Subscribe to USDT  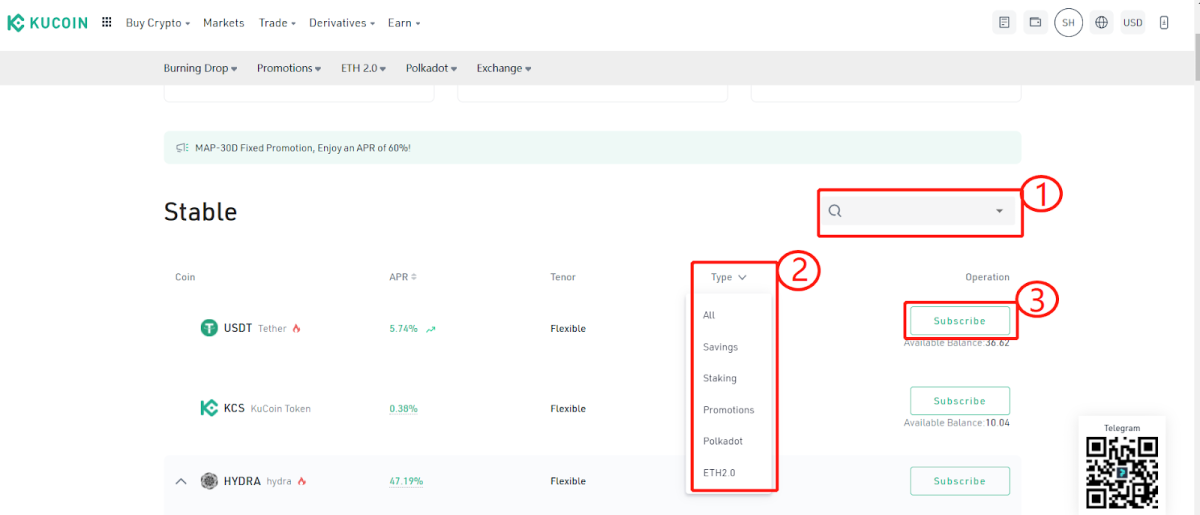tap(960, 321)
